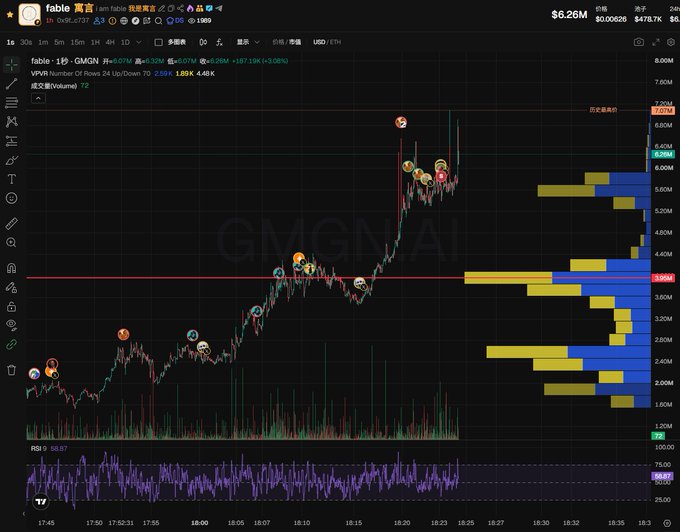Toggle stay-in-drawing-mode pencil lock
Viewport: 680px width, 532px height.
click(x=12, y=287)
